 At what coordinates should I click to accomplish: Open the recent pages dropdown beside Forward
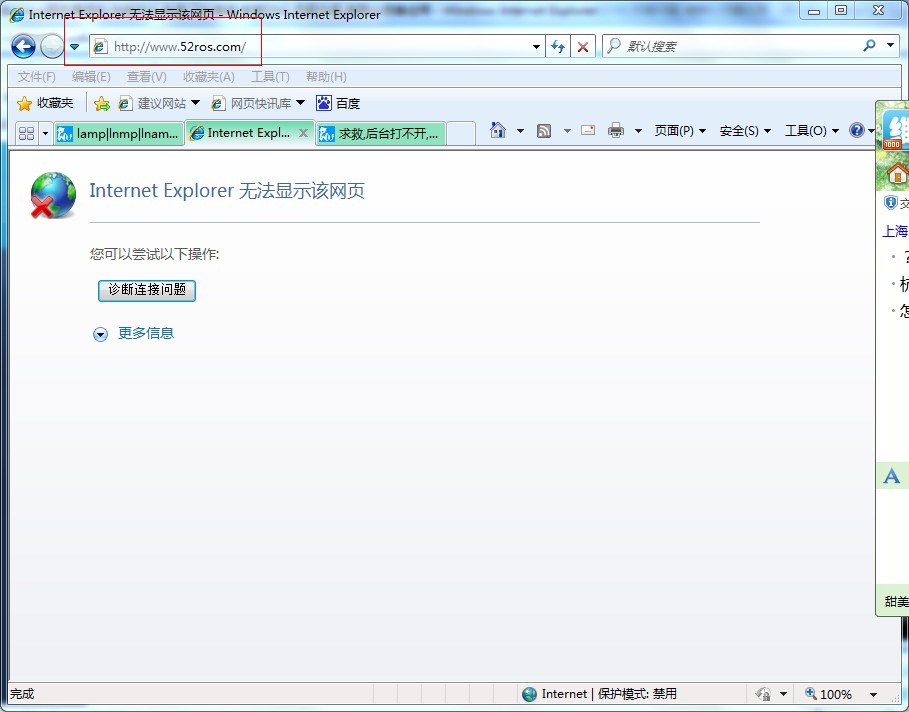pyautogui.click(x=74, y=47)
